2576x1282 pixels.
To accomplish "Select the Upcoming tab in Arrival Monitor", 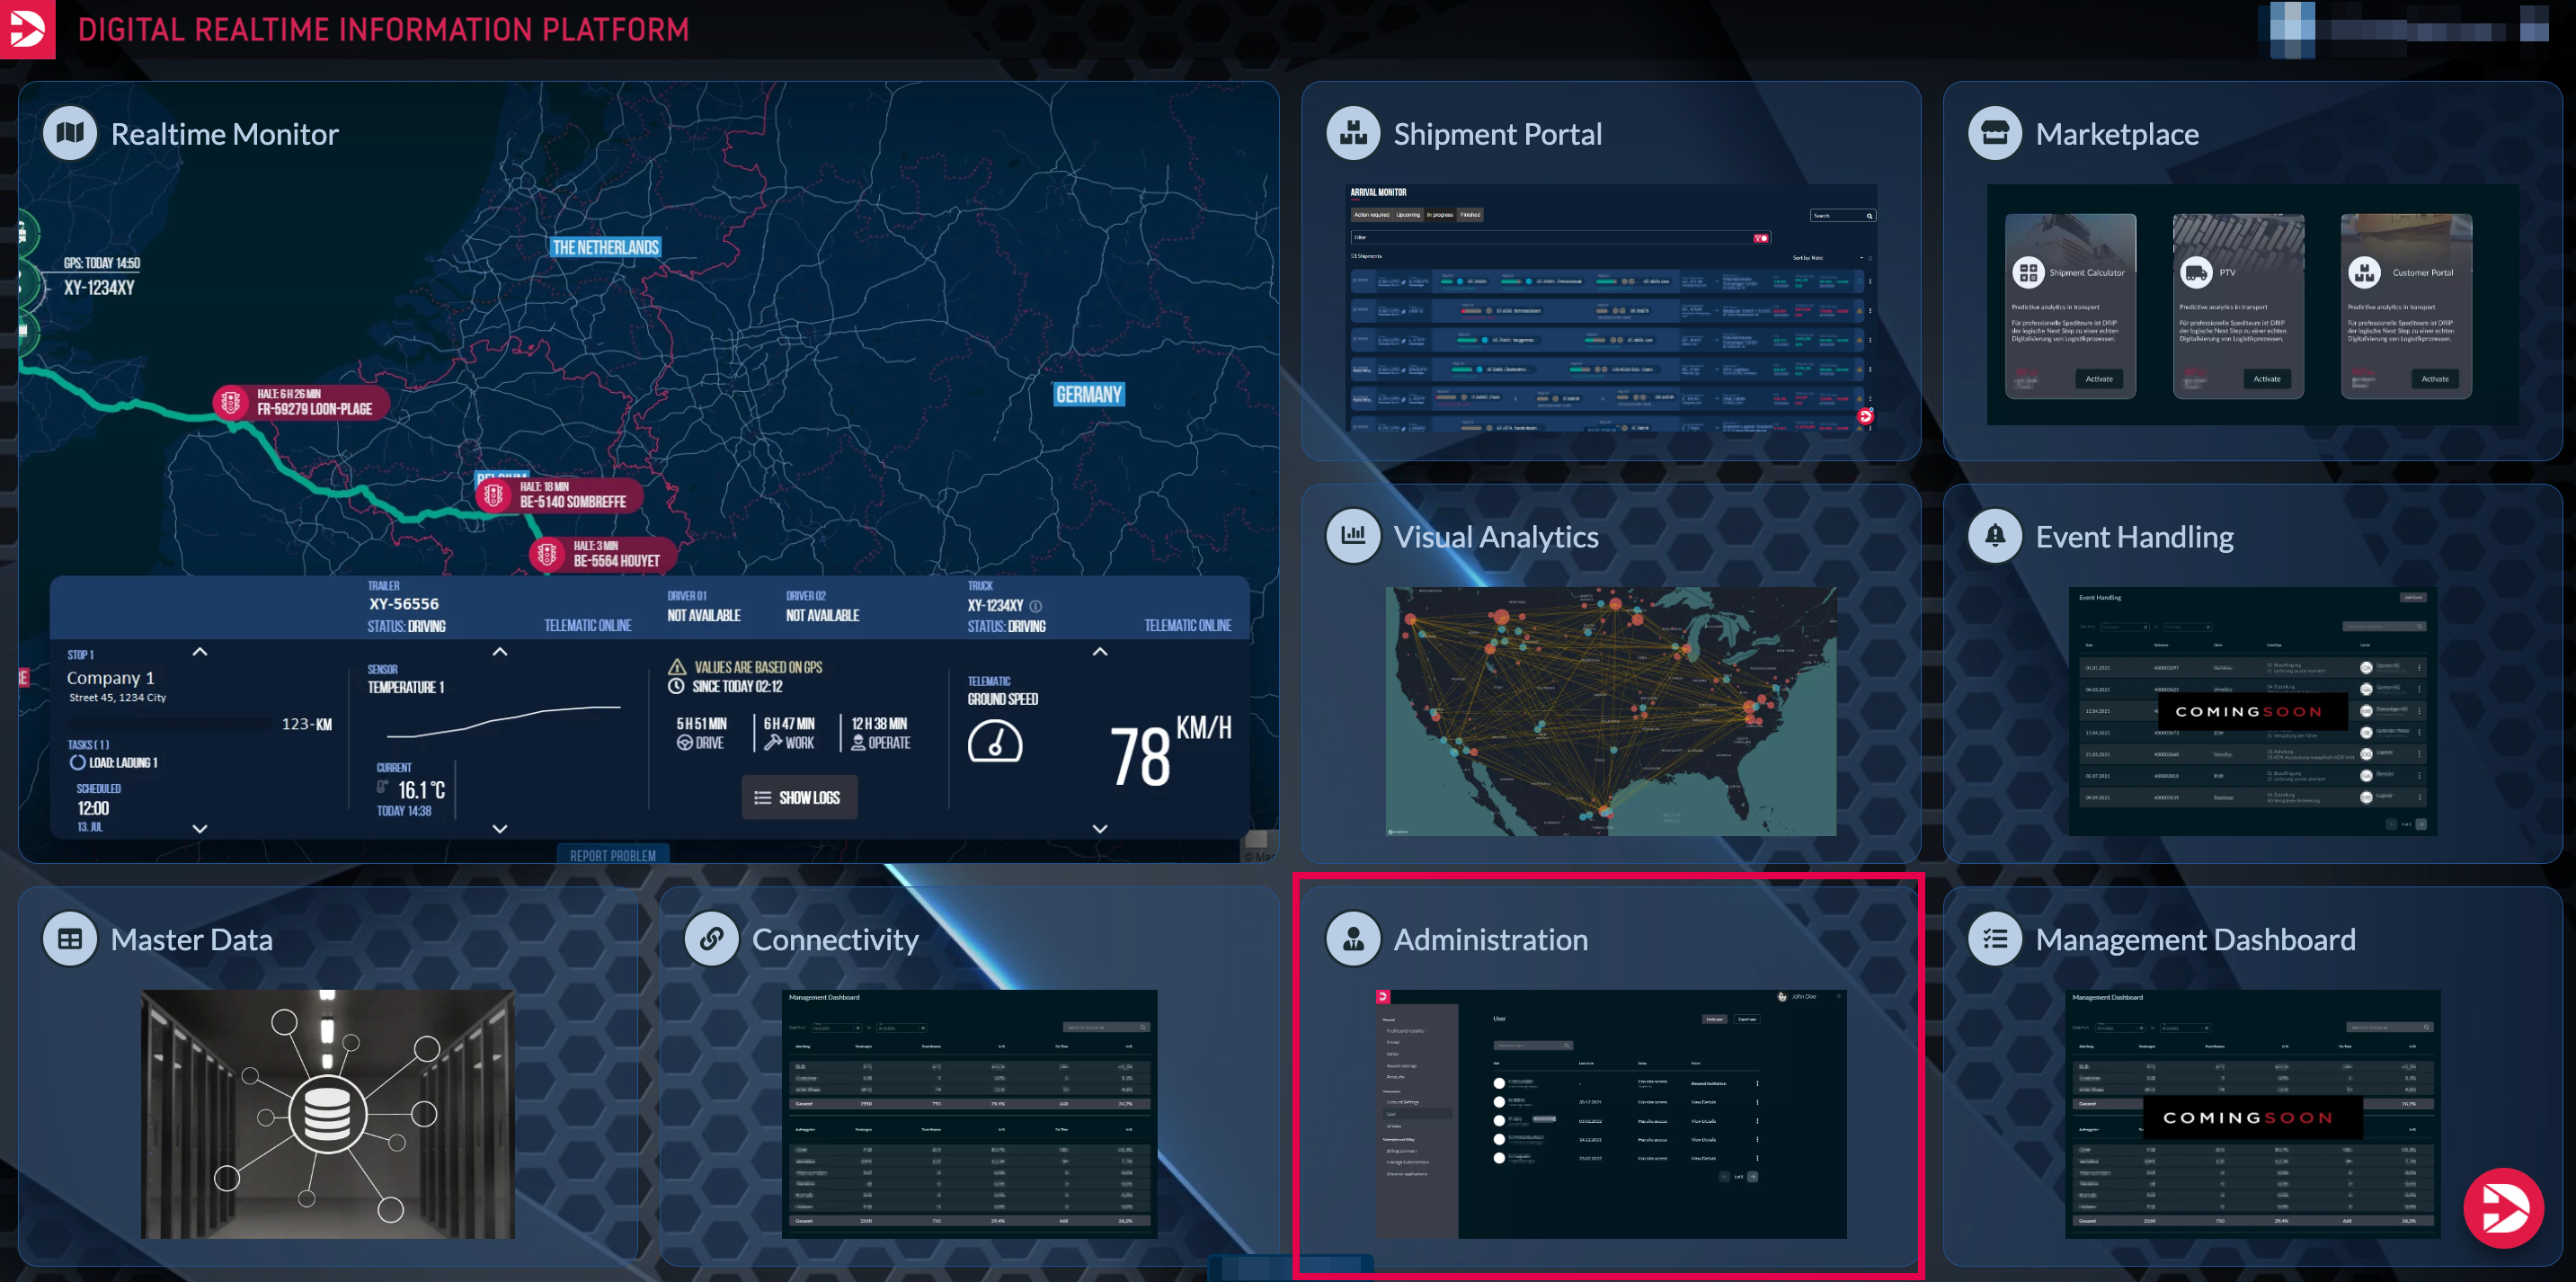I will [1408, 215].
